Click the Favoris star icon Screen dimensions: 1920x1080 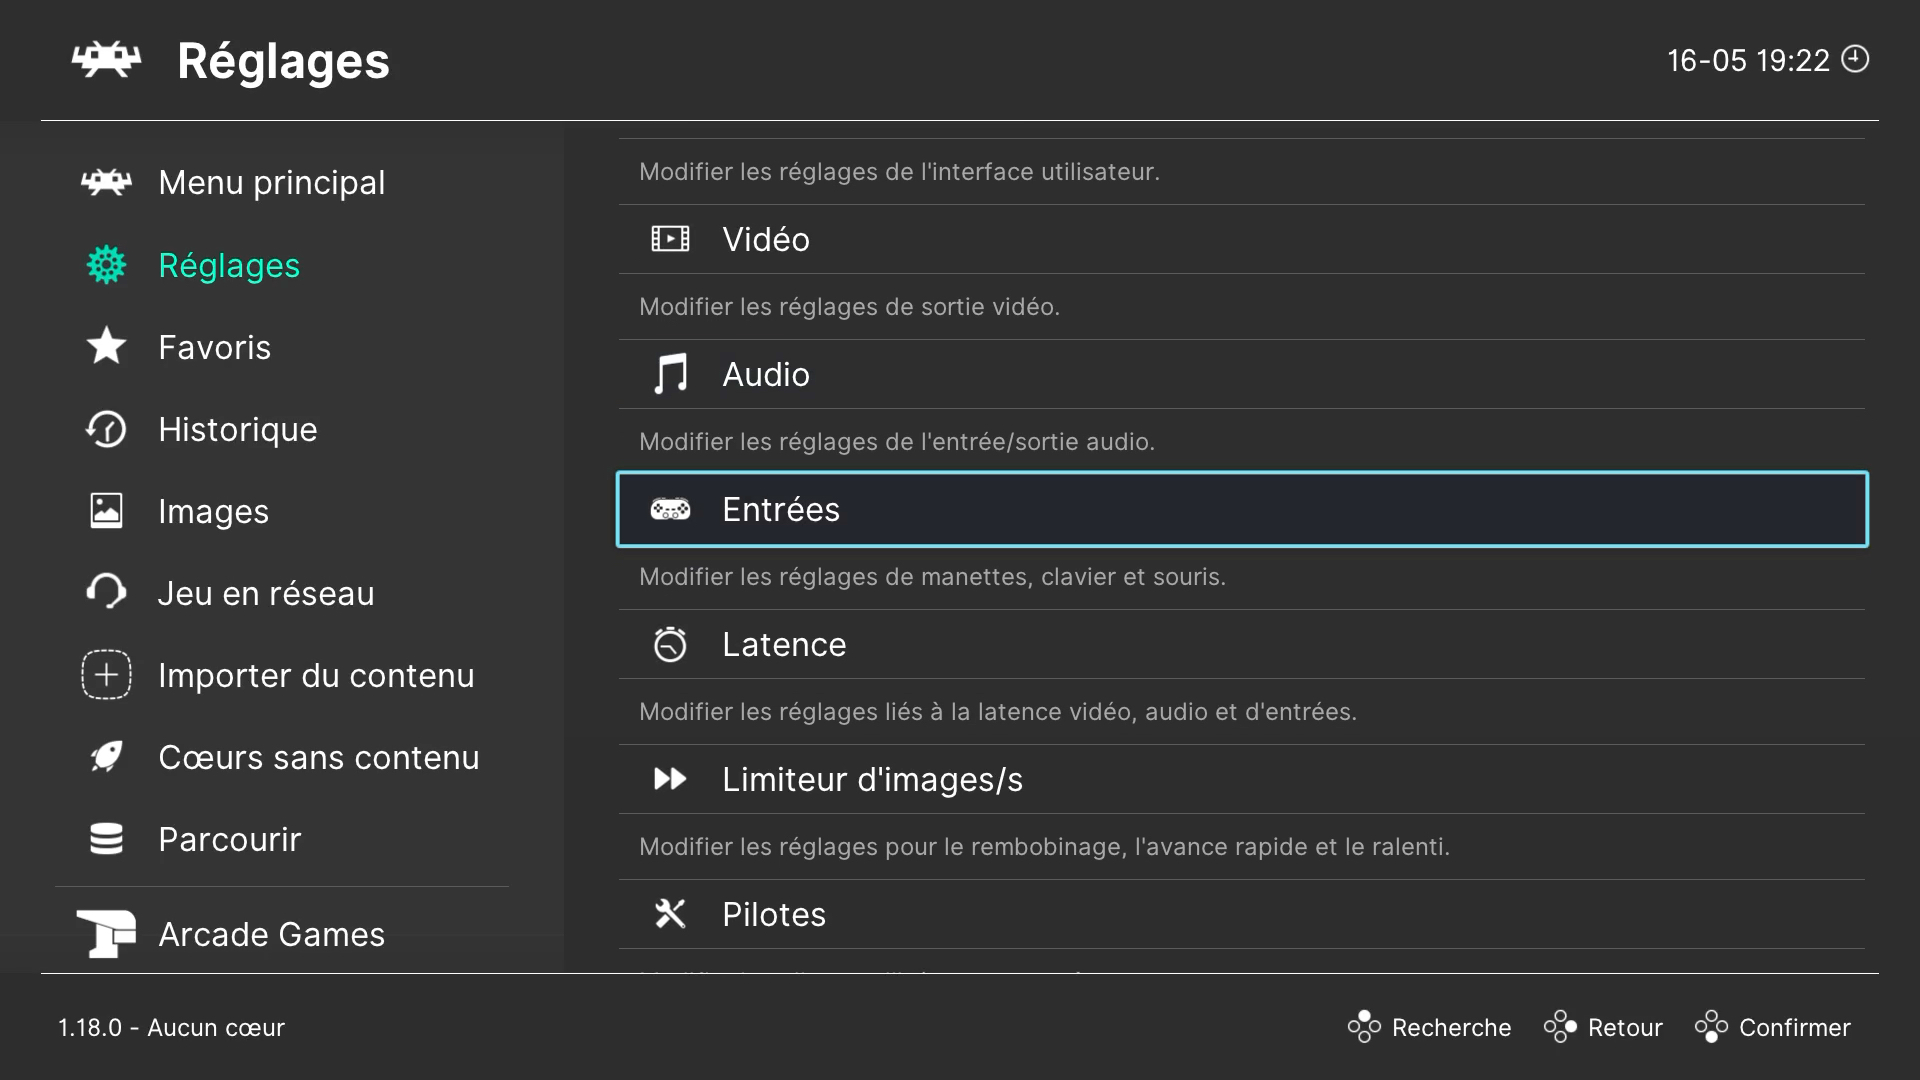click(106, 347)
